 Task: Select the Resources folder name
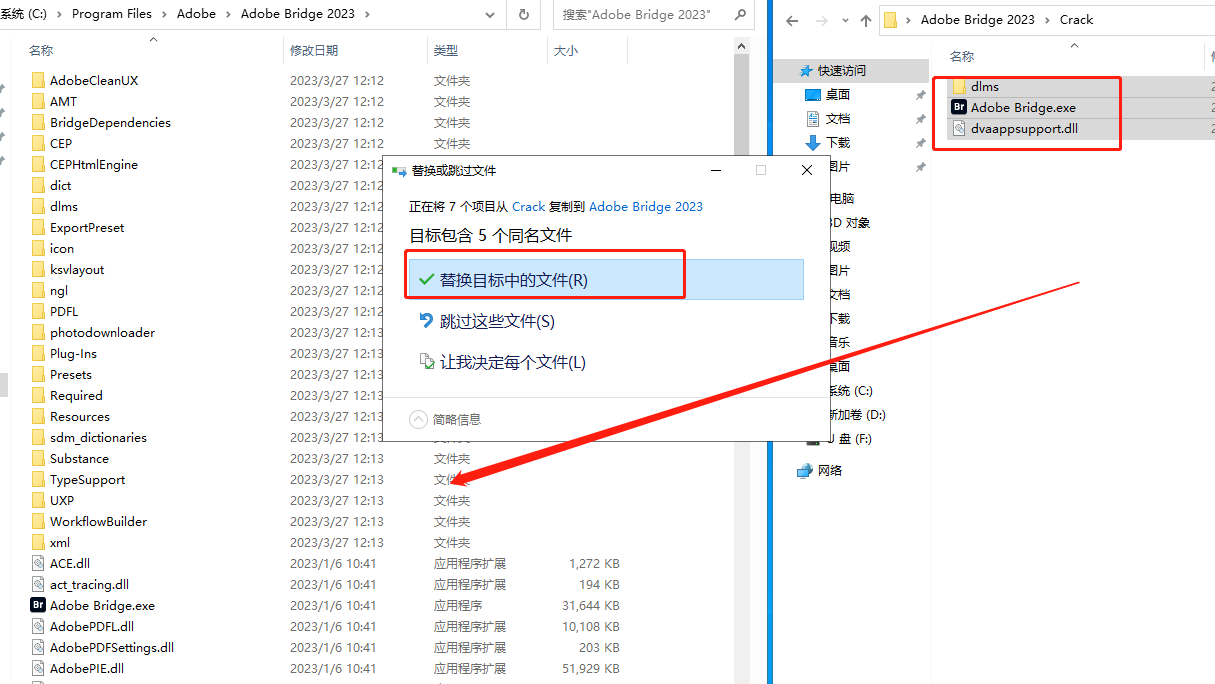[80, 416]
